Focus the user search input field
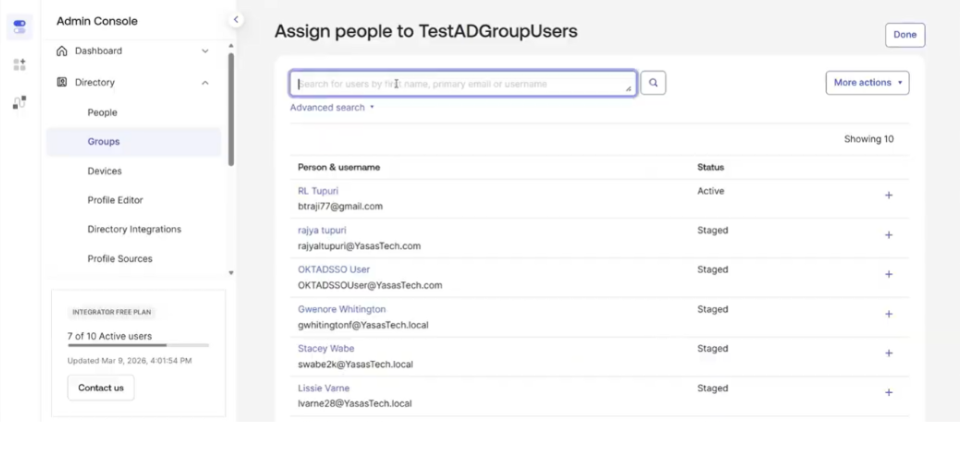960x455 pixels. (x=462, y=84)
